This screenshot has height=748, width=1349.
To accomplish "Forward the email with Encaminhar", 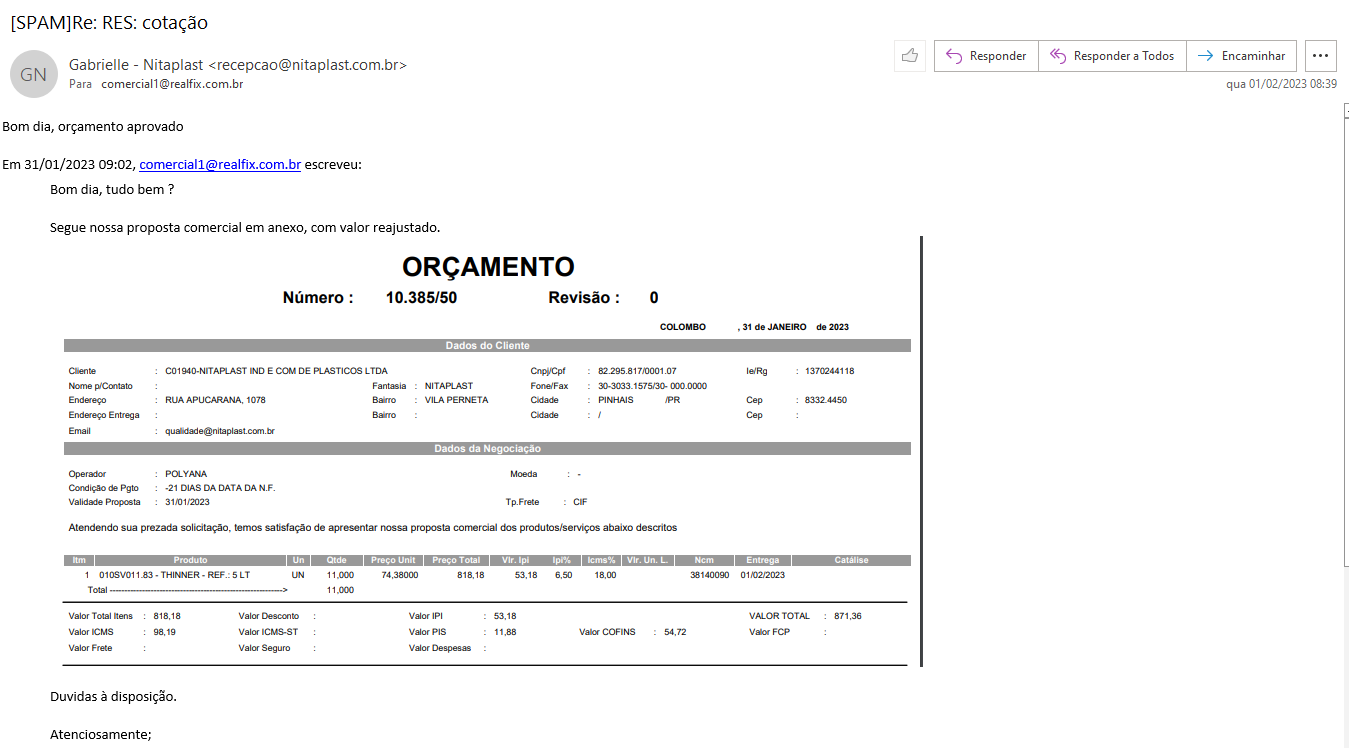I will 1241,56.
